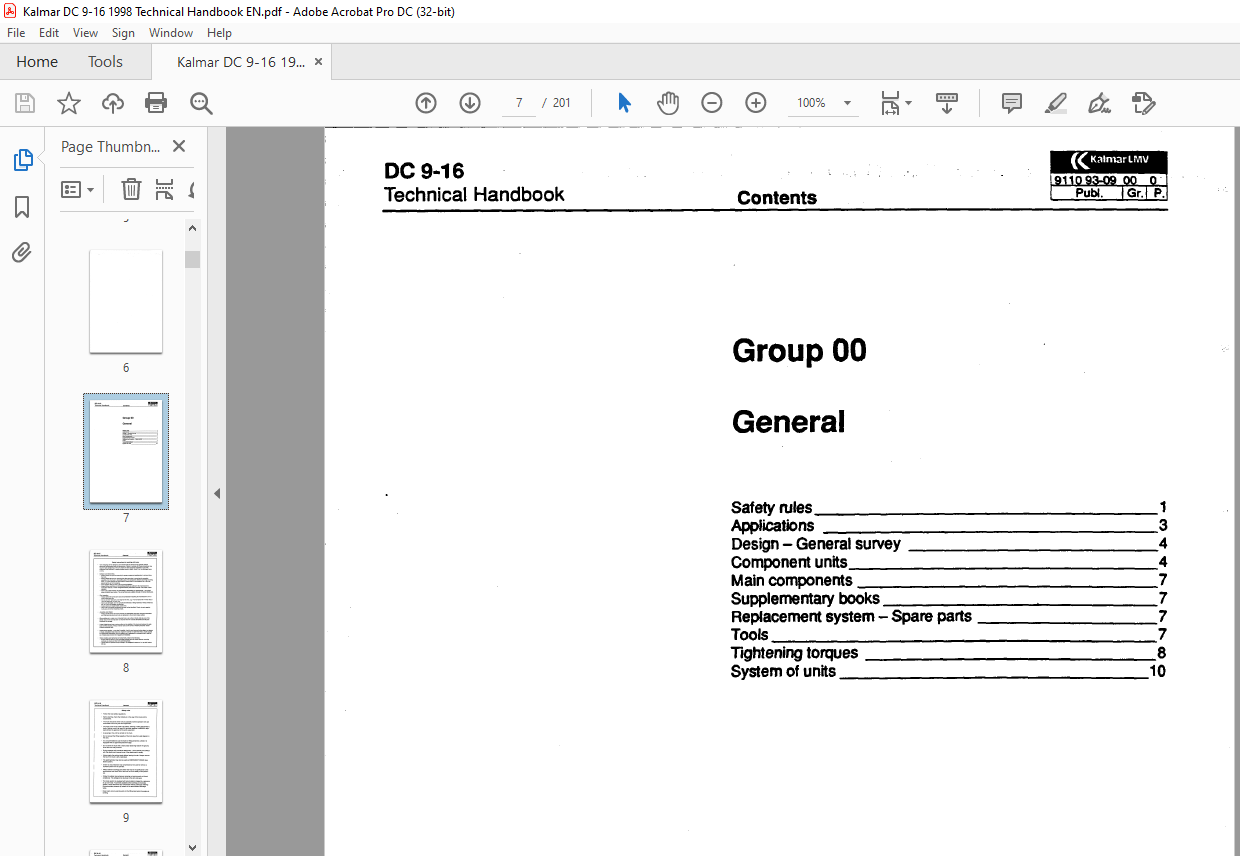The height and width of the screenshot is (856, 1240).
Task: Switch to the Home tab
Action: 37,62
